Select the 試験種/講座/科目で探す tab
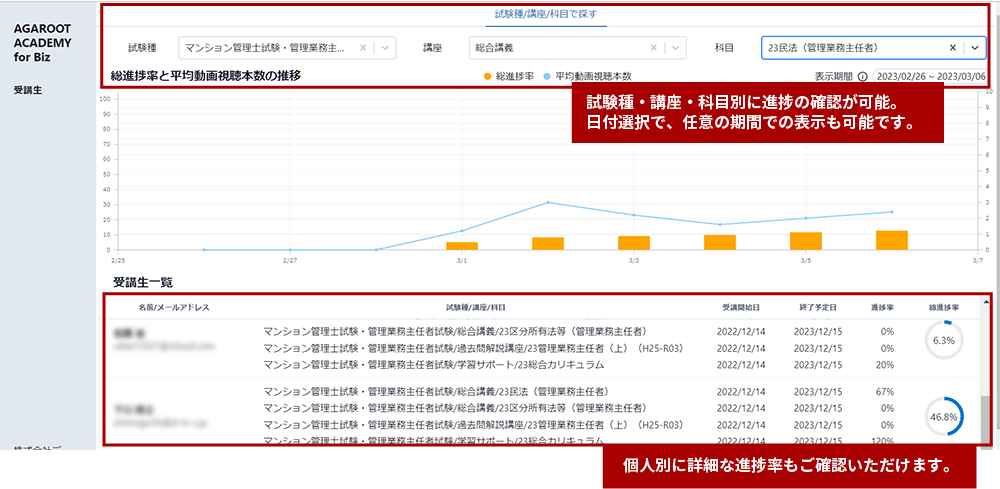Viewport: 1000px width, 489px height. tap(544, 15)
